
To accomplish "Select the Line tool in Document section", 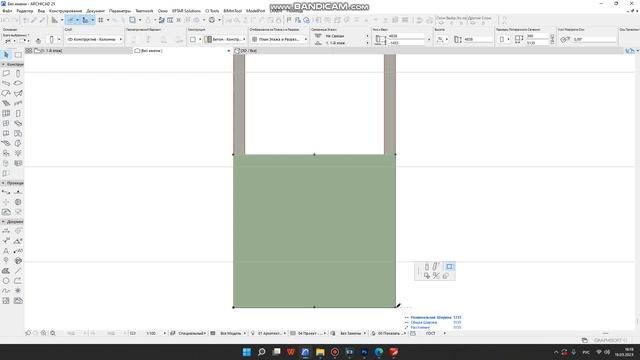I will pos(18,271).
